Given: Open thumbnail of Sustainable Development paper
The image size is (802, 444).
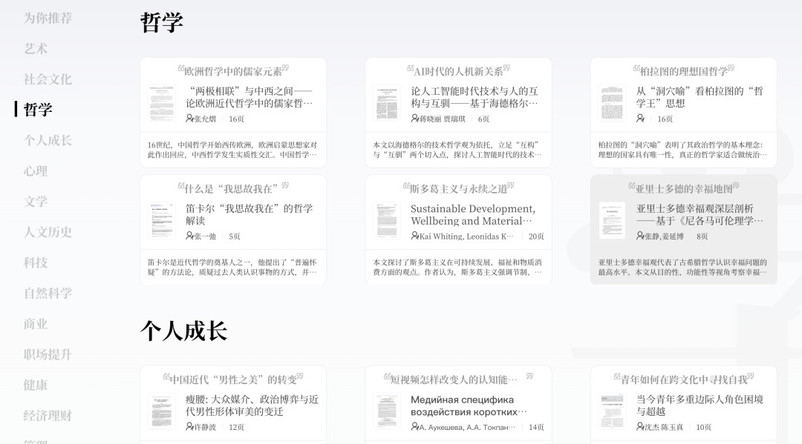Looking at the screenshot, I should point(386,220).
